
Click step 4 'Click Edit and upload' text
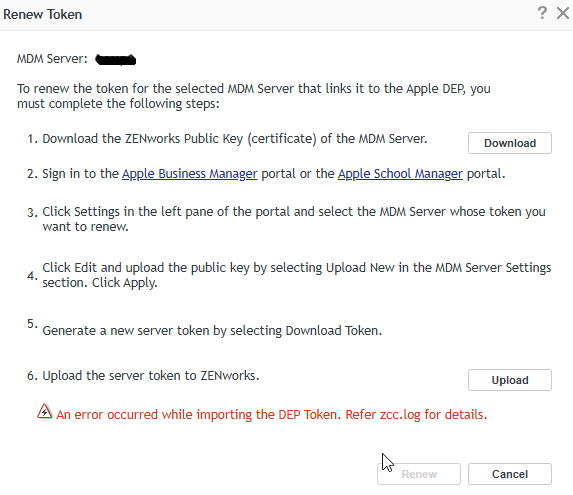297,275
